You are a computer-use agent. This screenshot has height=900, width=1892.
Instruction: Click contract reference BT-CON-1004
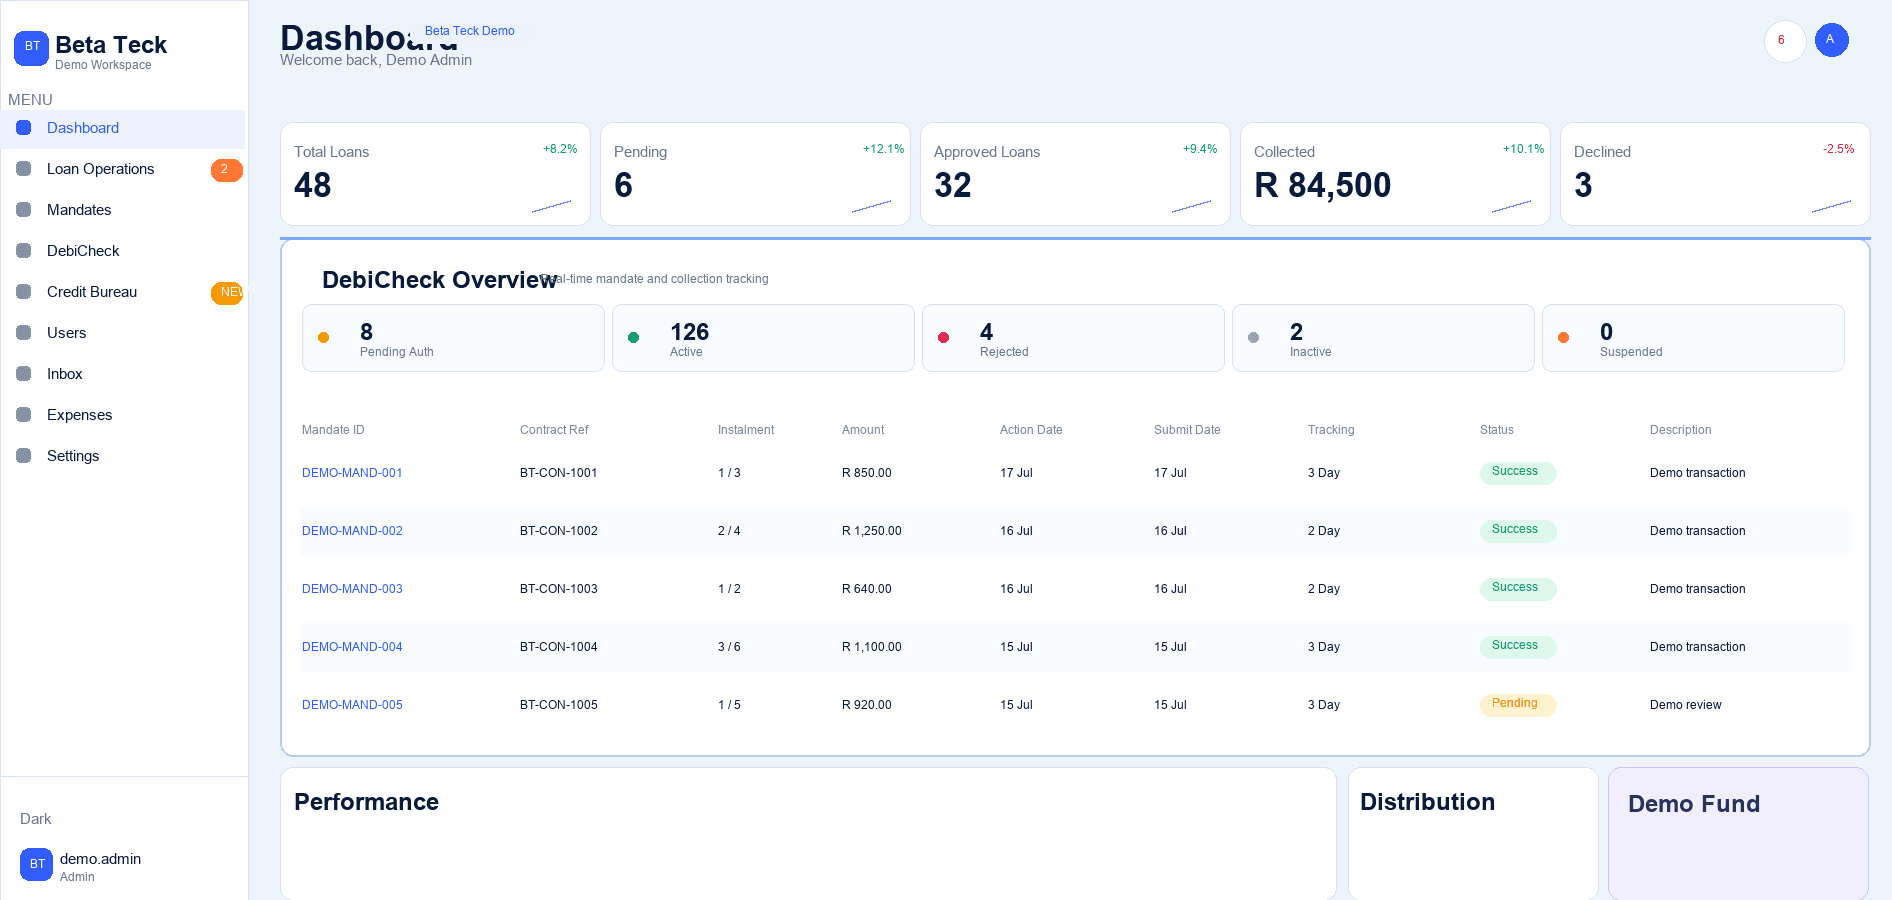(559, 647)
